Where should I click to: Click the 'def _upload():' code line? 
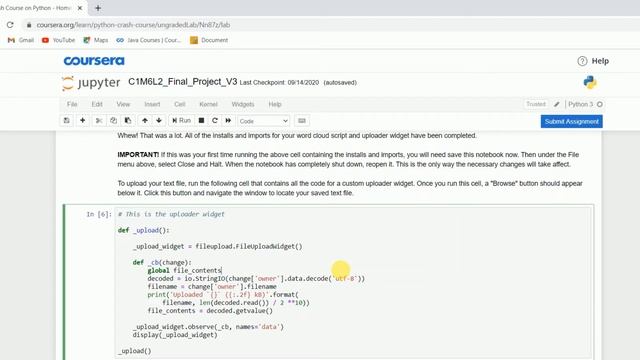tap(143, 230)
